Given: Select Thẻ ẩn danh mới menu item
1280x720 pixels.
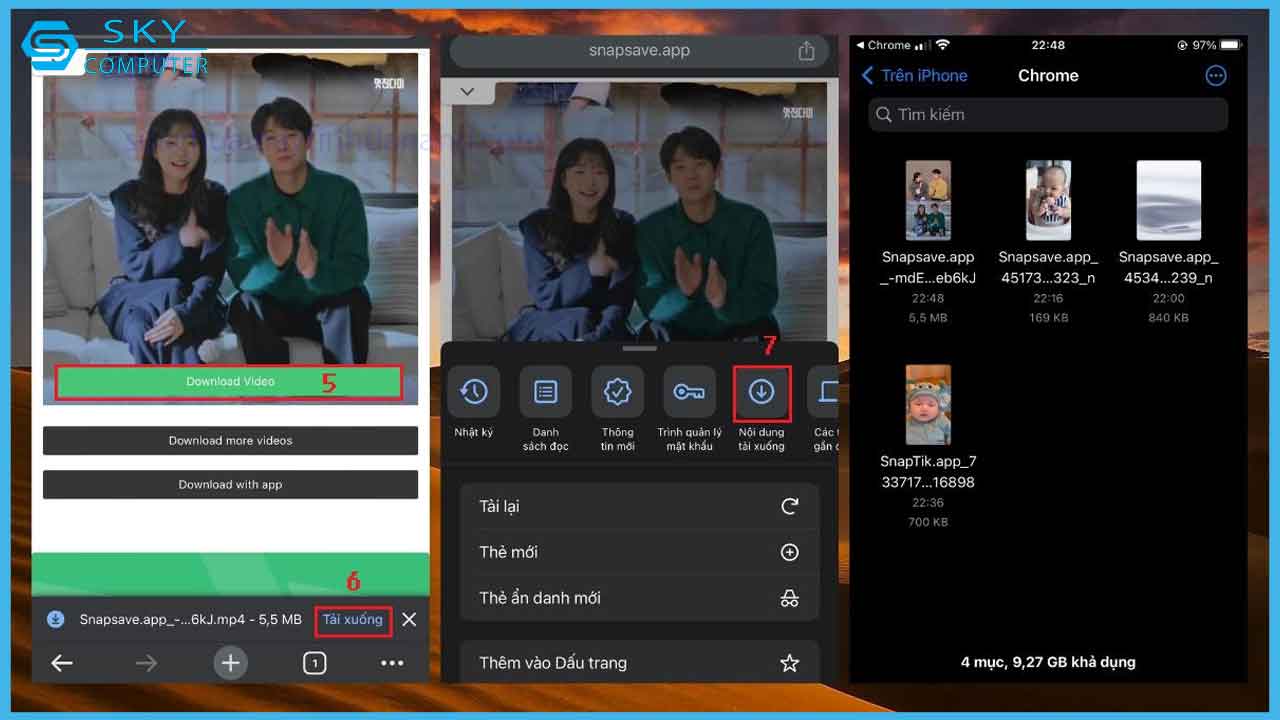Looking at the screenshot, I should click(x=640, y=598).
